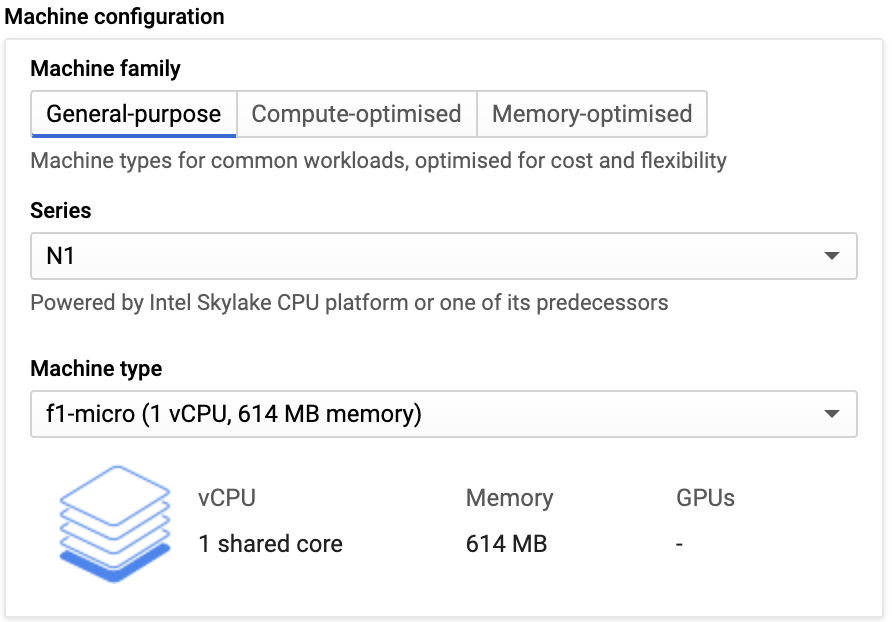This screenshot has width=892, height=622.
Task: Click the 1 shared core value
Action: click(x=270, y=545)
